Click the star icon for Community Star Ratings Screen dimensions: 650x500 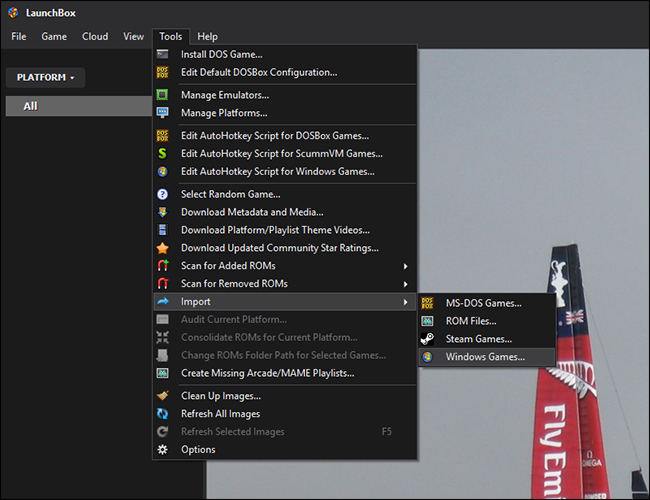pyautogui.click(x=162, y=248)
